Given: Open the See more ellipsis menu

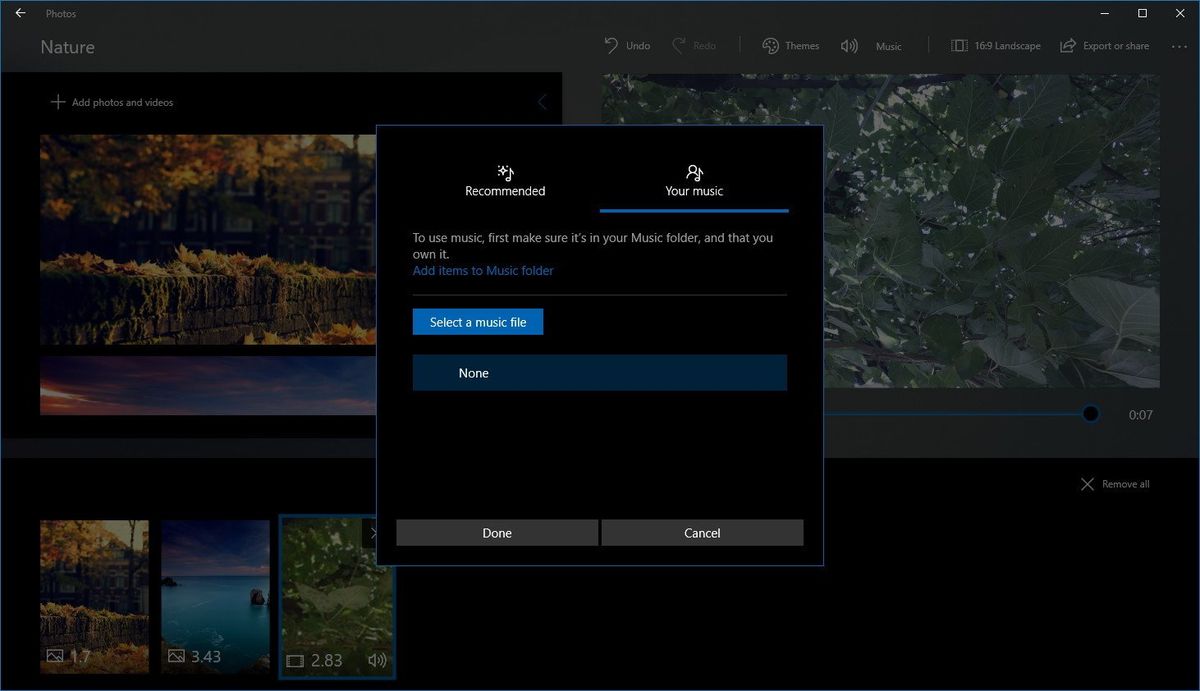Looking at the screenshot, I should [x=1180, y=45].
